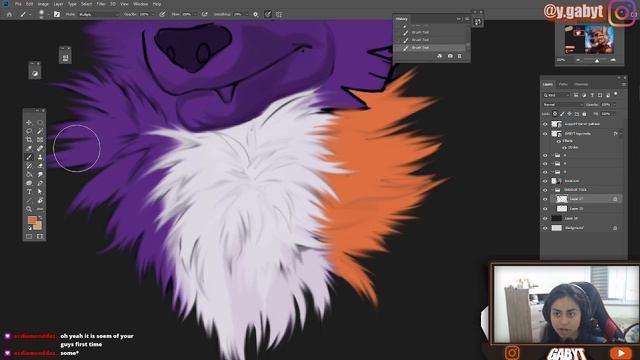640x360 pixels.
Task: Open brush Opacity slider dropdown
Action: 153,14
